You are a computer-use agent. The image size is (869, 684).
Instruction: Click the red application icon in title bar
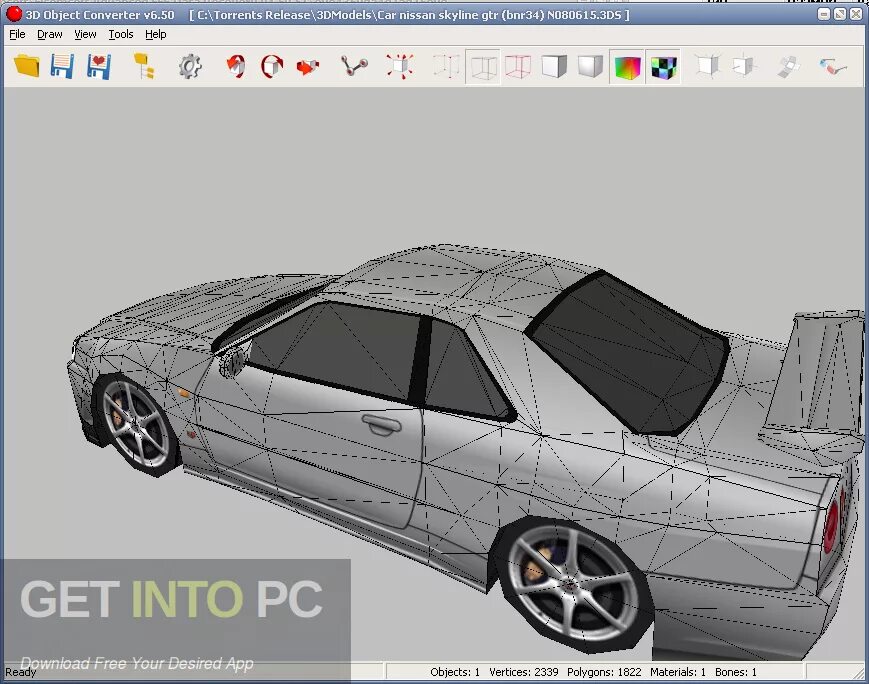(x=14, y=14)
